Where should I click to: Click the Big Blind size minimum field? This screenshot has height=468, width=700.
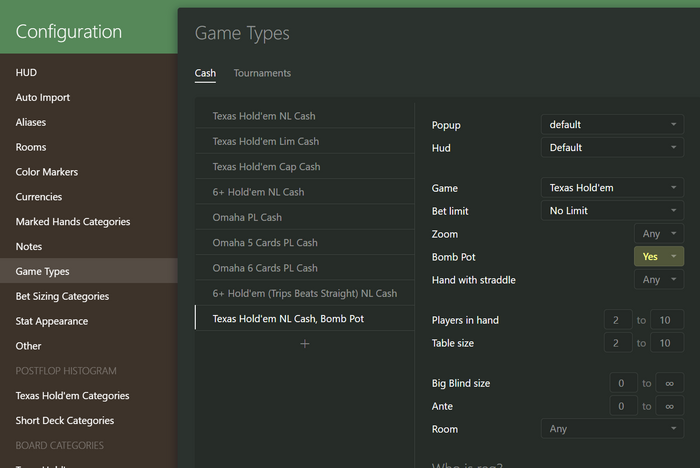point(621,383)
